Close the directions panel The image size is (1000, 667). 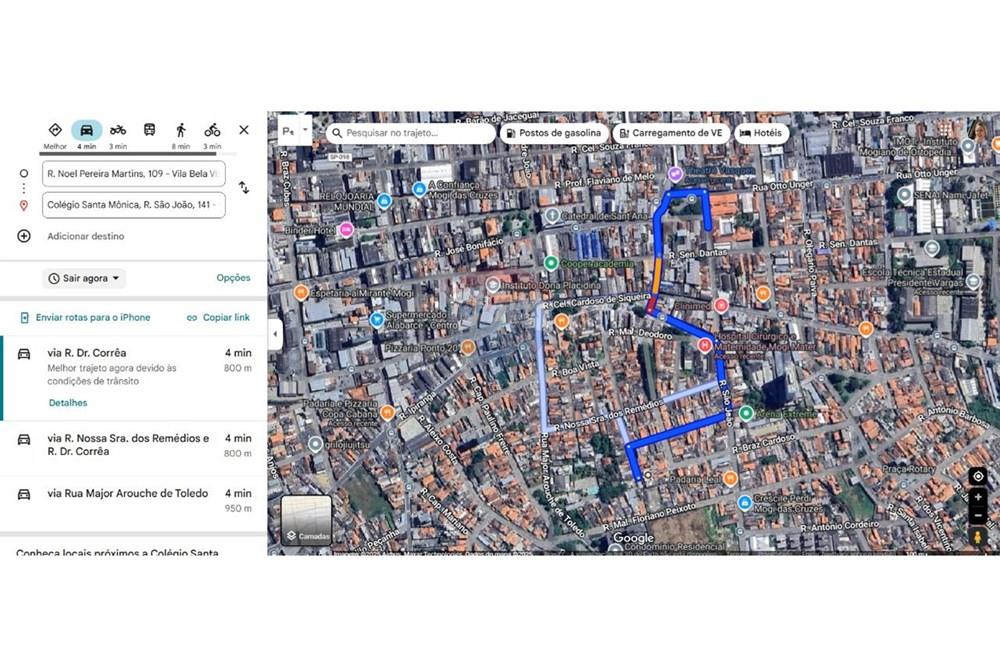coord(244,130)
